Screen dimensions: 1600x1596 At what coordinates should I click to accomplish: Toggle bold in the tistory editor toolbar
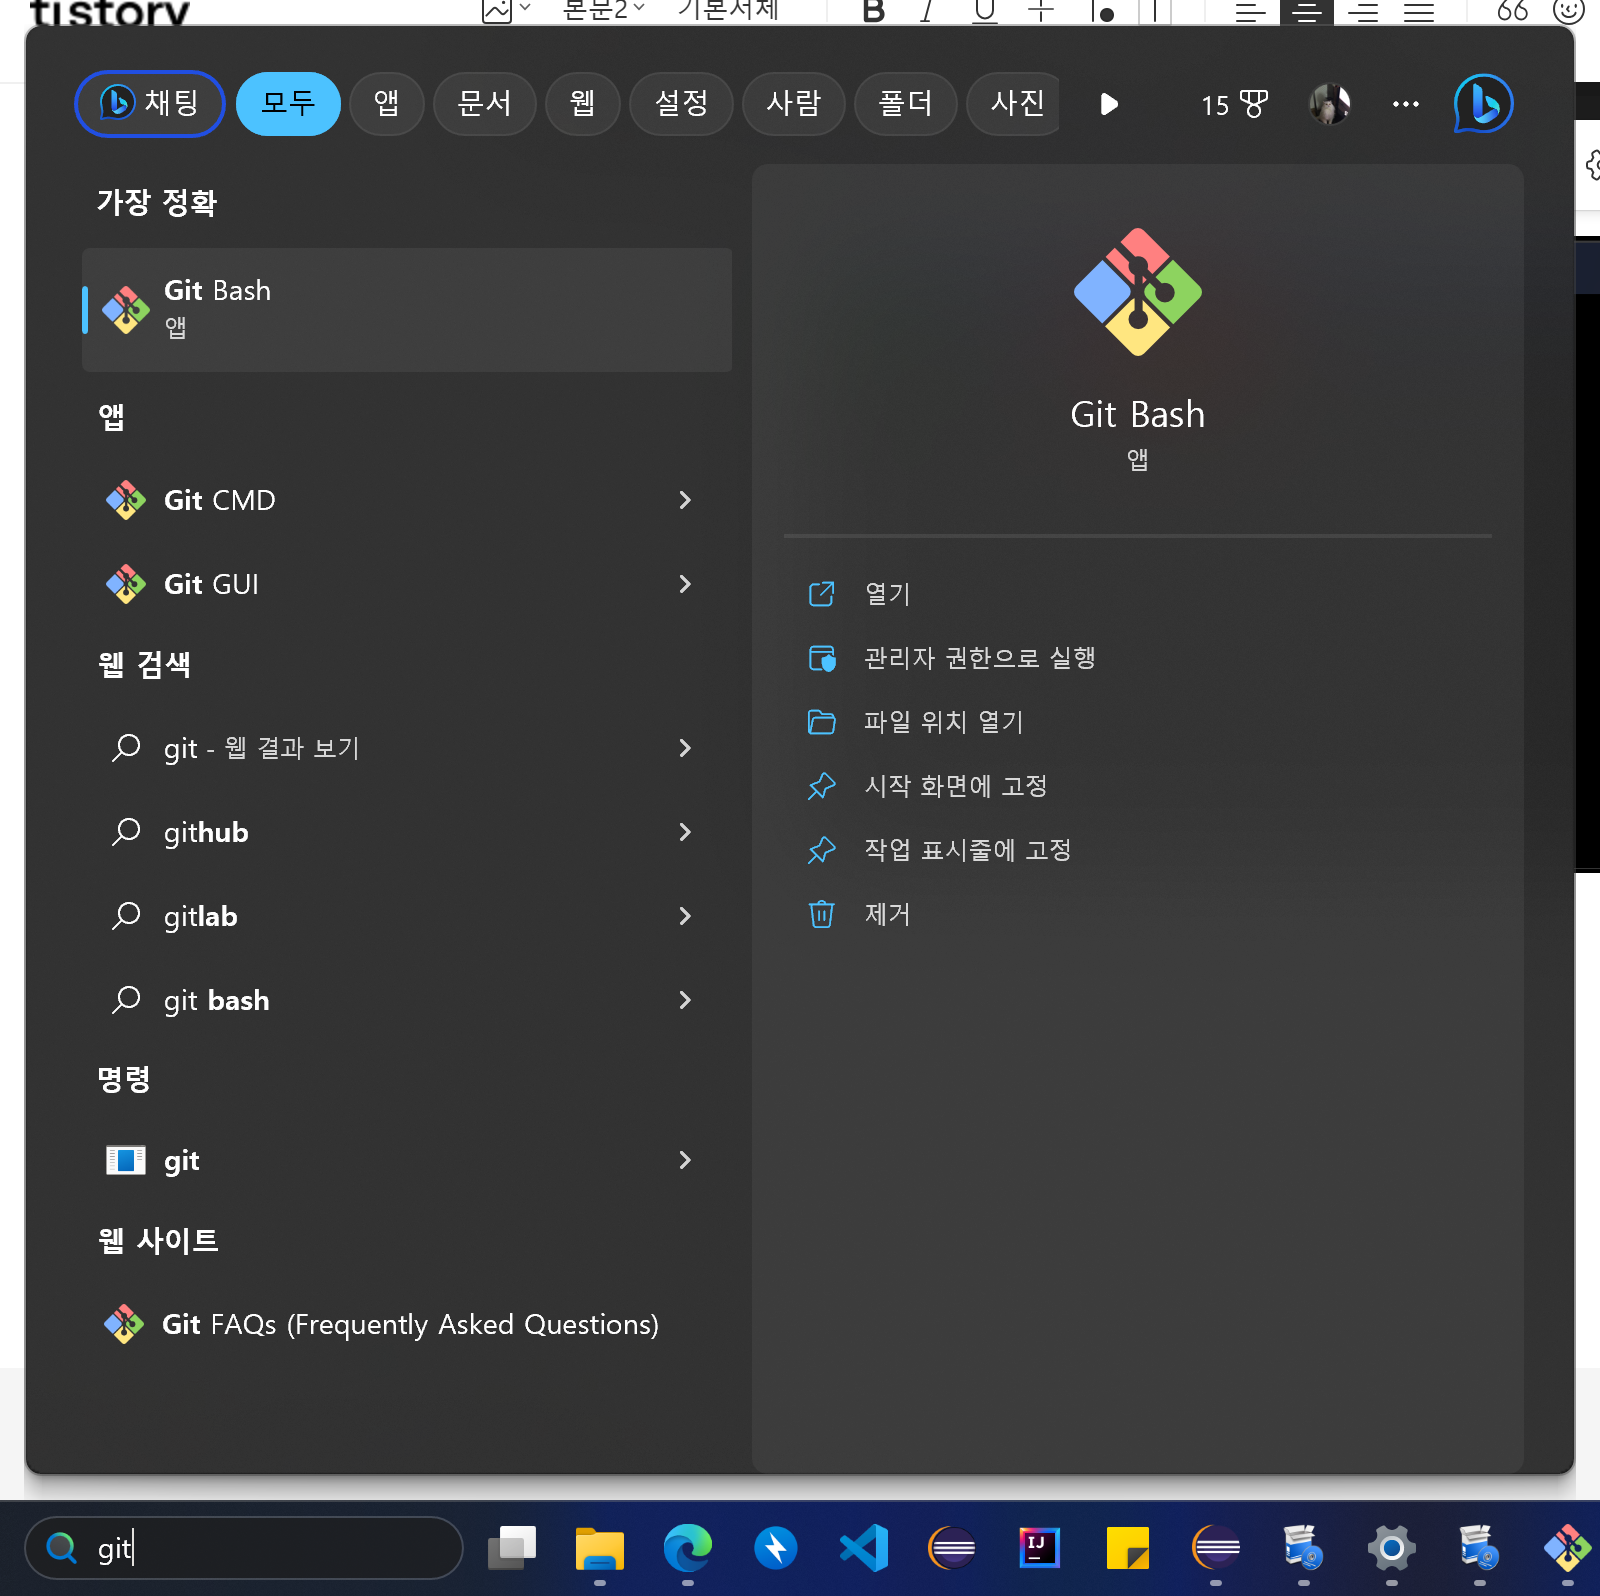874,11
